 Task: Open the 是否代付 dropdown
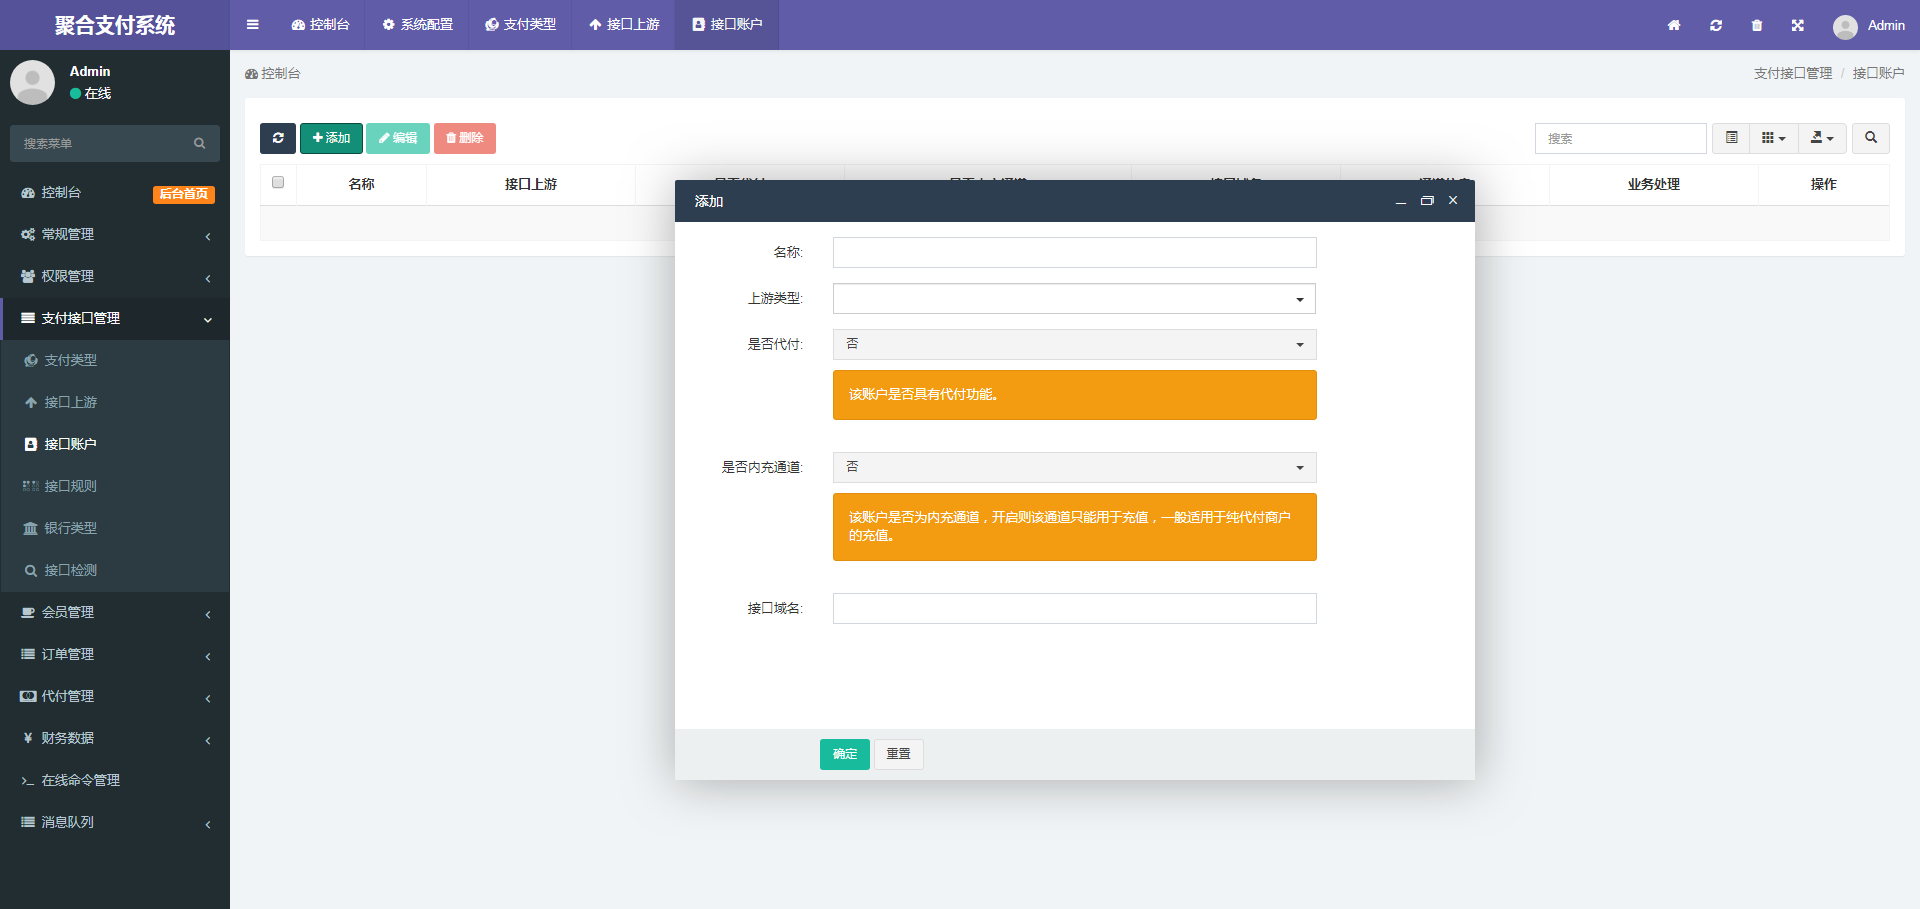pyautogui.click(x=1074, y=345)
